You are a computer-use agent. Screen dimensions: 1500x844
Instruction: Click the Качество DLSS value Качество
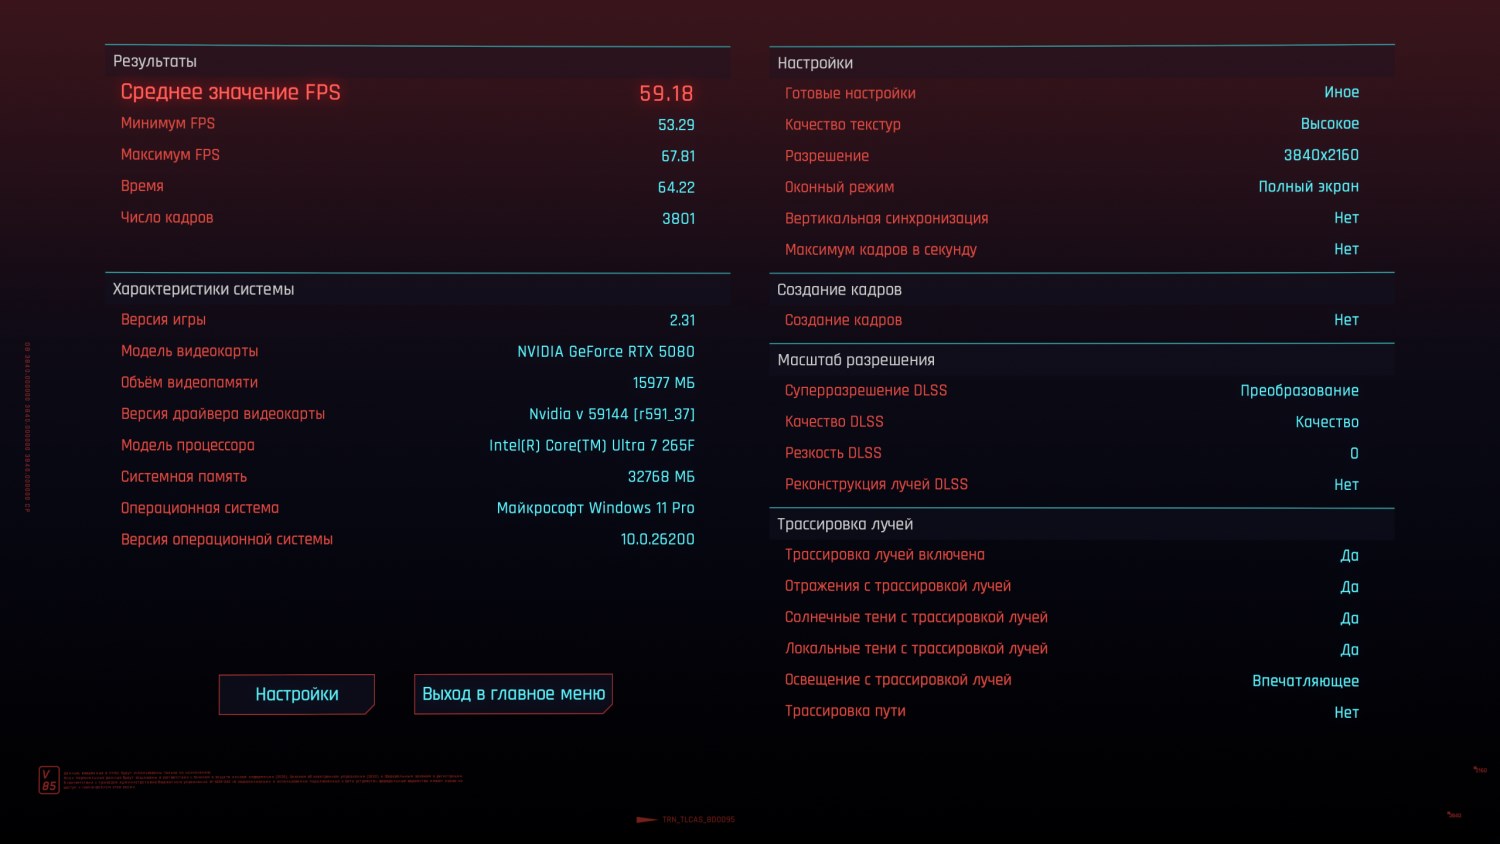[x=1327, y=422]
